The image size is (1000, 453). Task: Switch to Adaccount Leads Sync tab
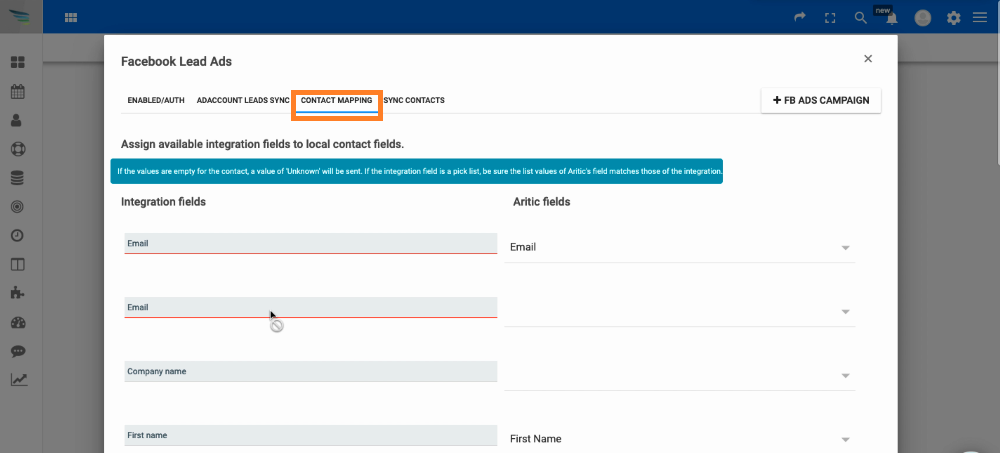click(243, 101)
